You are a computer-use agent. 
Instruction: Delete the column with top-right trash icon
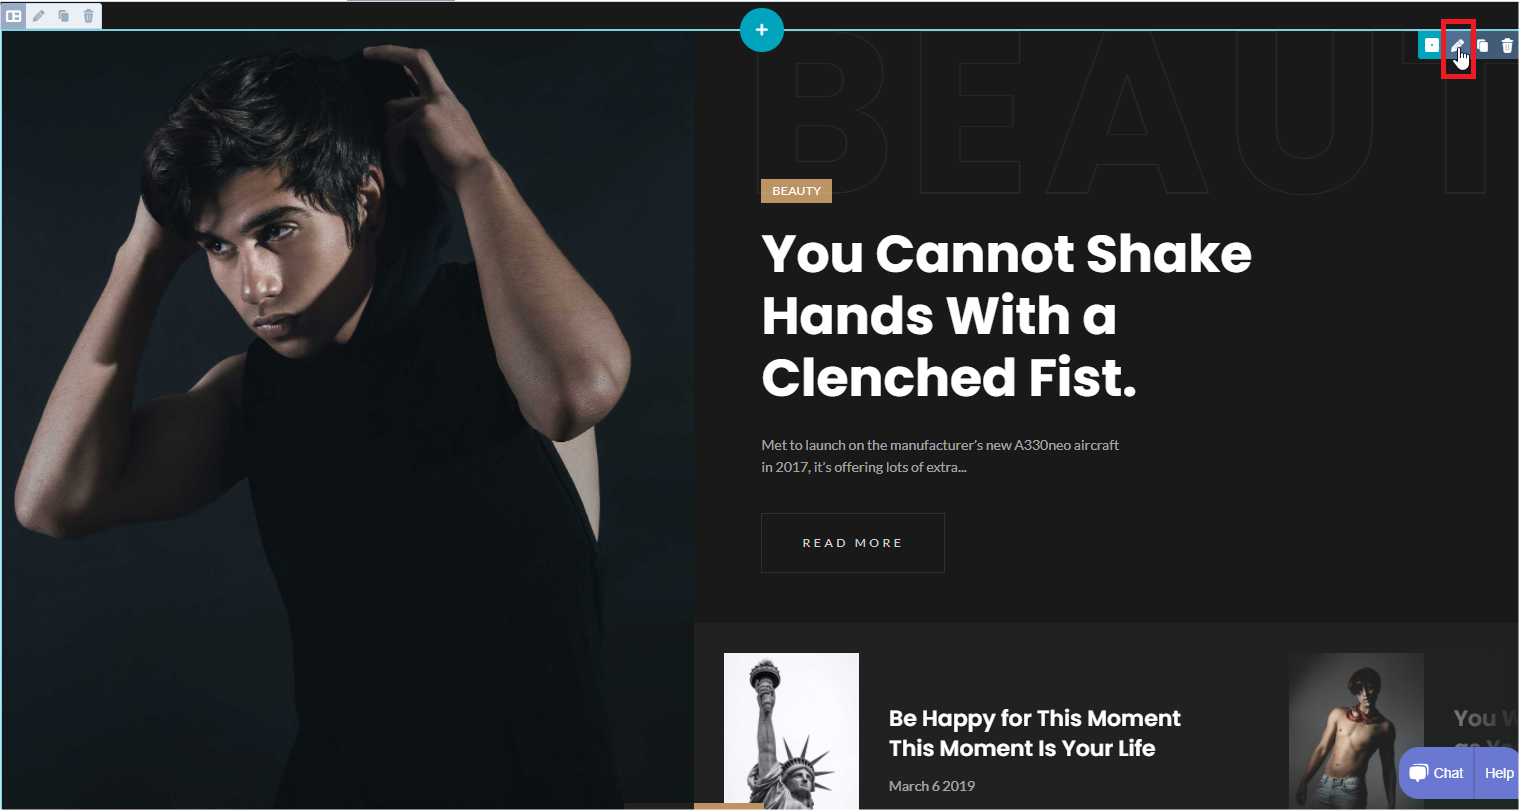click(1507, 45)
